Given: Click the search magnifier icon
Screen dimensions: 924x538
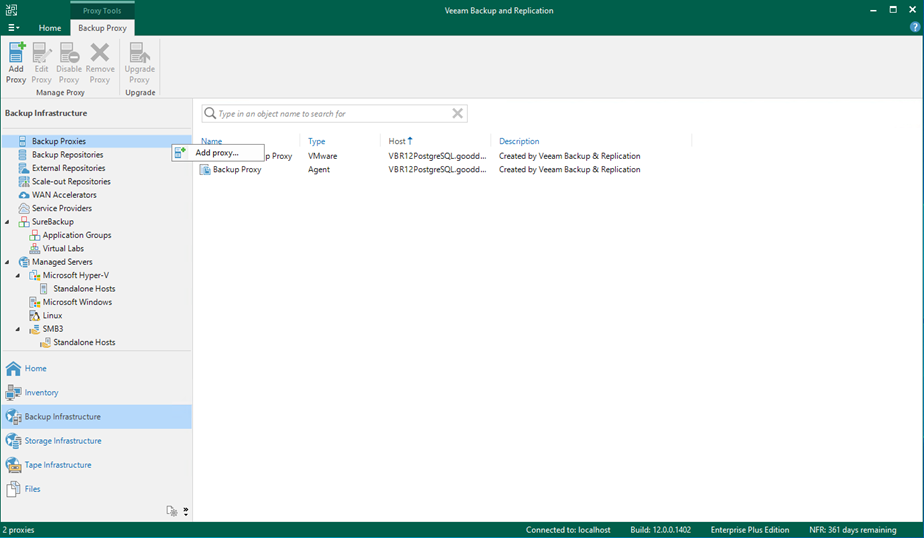Looking at the screenshot, I should [210, 113].
